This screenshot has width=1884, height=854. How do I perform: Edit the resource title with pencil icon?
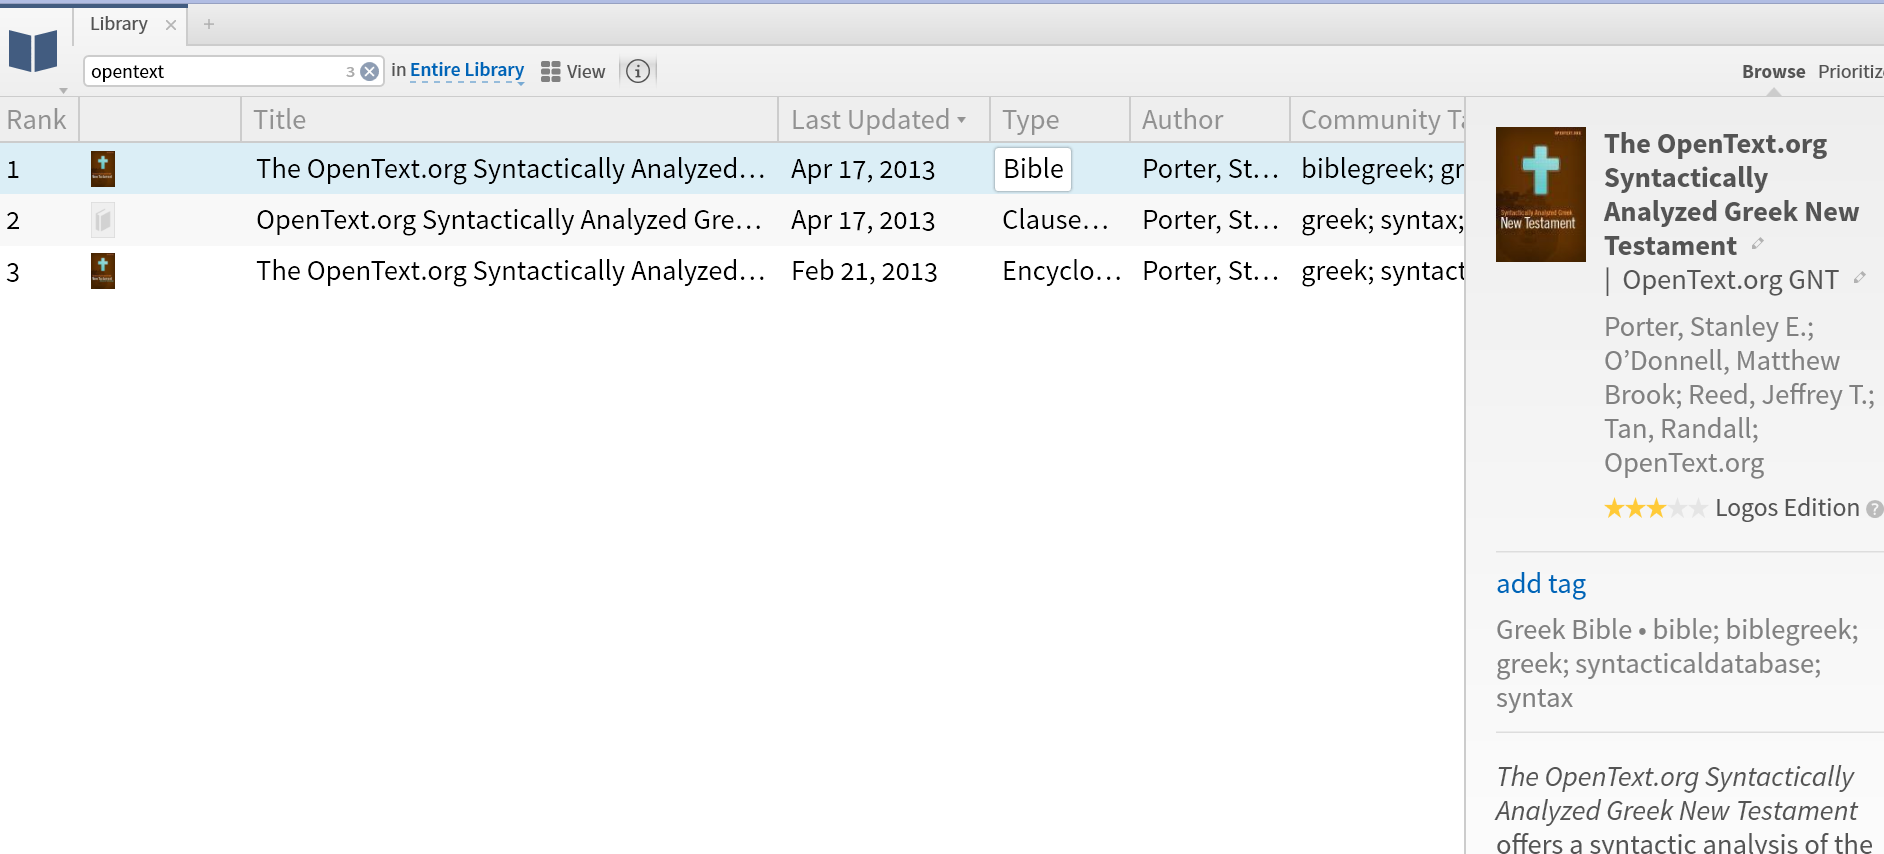tap(1758, 244)
